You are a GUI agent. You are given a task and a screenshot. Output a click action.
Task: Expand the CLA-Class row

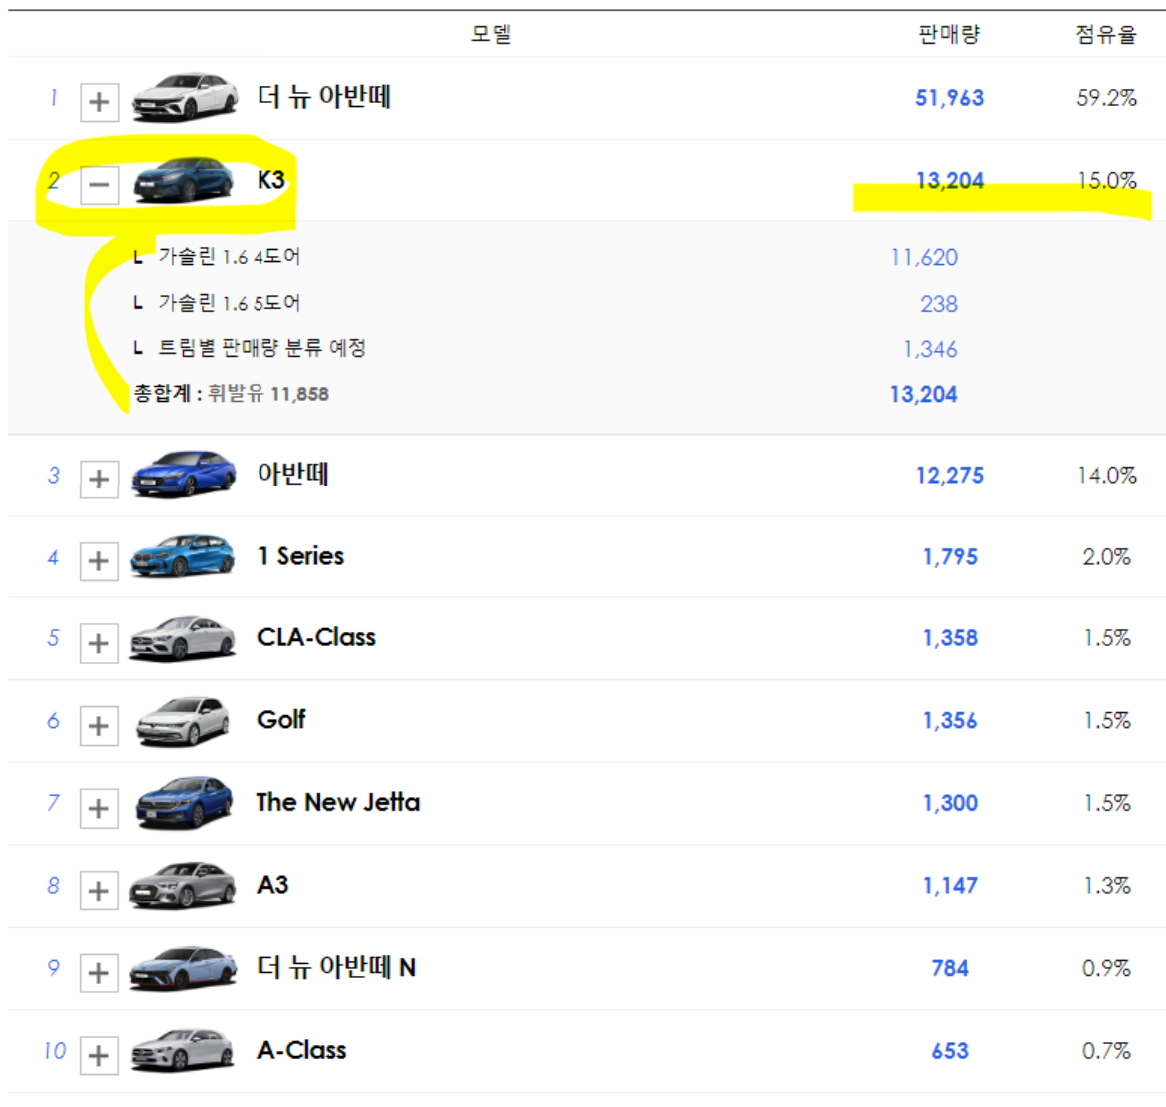click(100, 643)
